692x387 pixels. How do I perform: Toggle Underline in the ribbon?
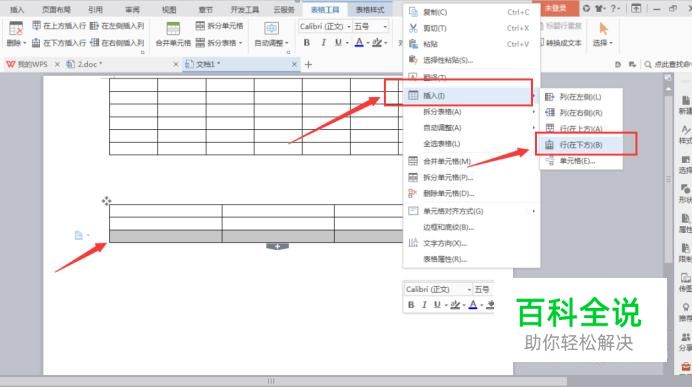pos(338,43)
